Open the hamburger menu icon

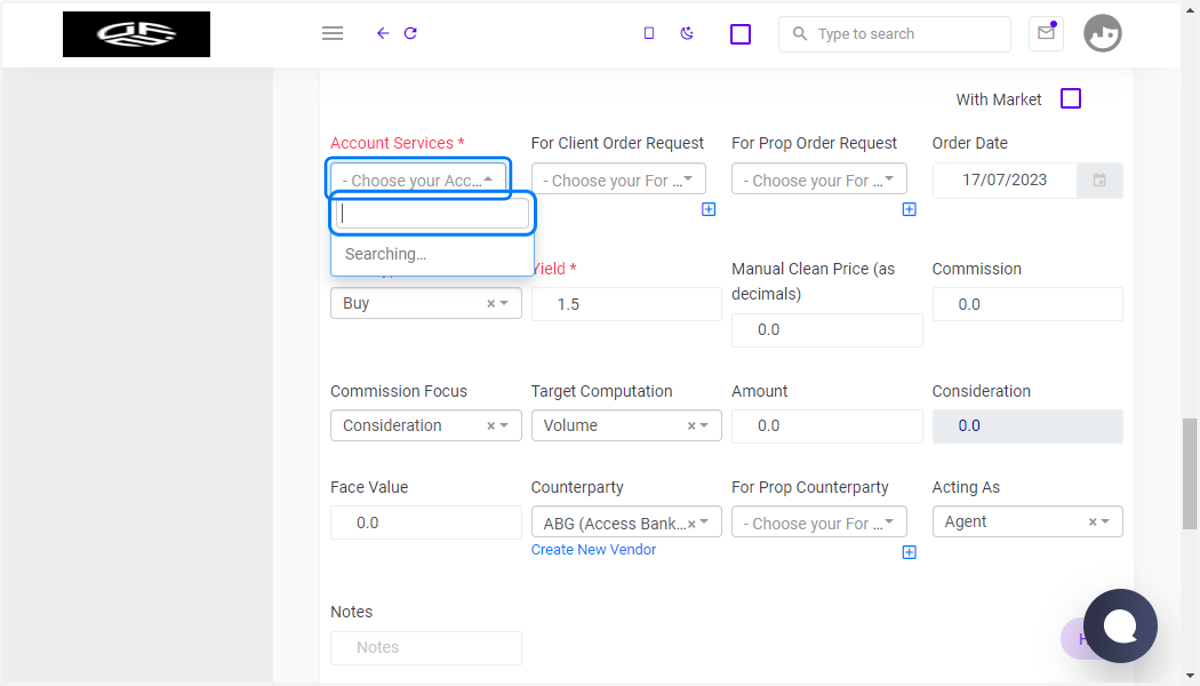tap(333, 33)
